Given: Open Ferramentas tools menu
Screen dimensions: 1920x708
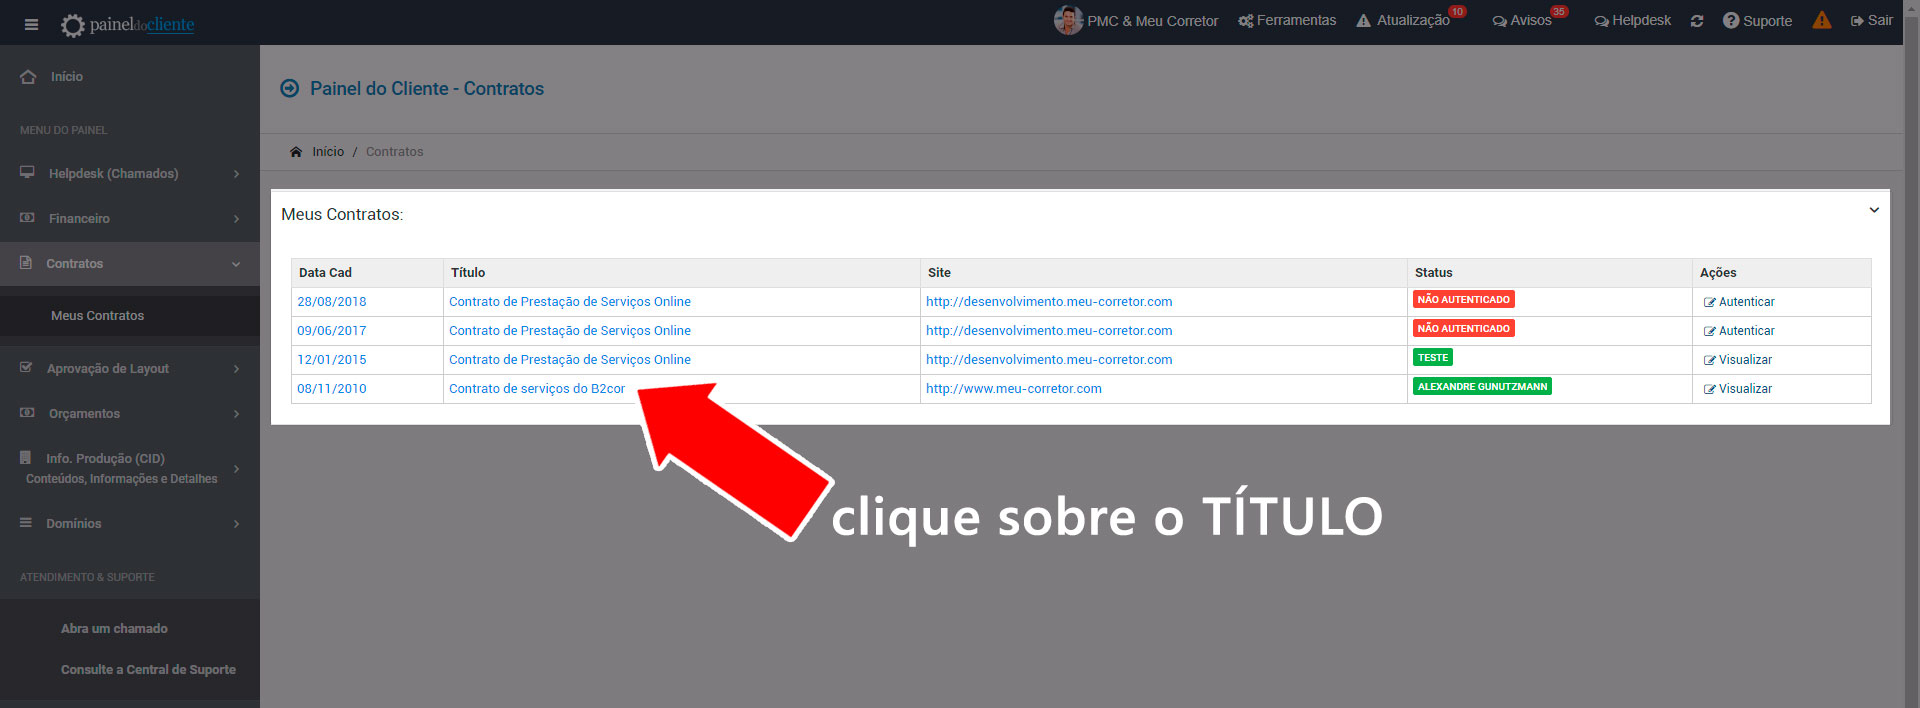Looking at the screenshot, I should click(1287, 21).
